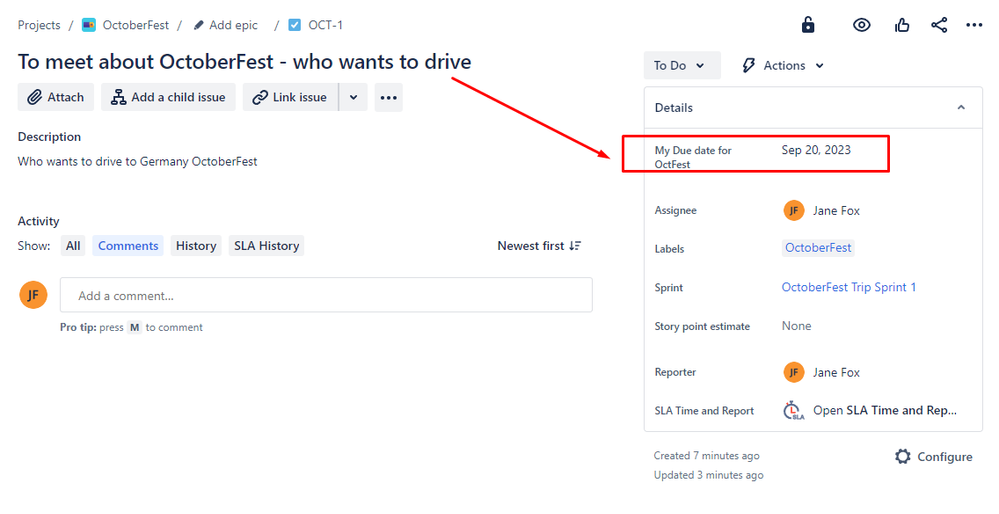The height and width of the screenshot is (514, 999).
Task: Go to OctoberFest project breadcrumb
Action: 136,25
